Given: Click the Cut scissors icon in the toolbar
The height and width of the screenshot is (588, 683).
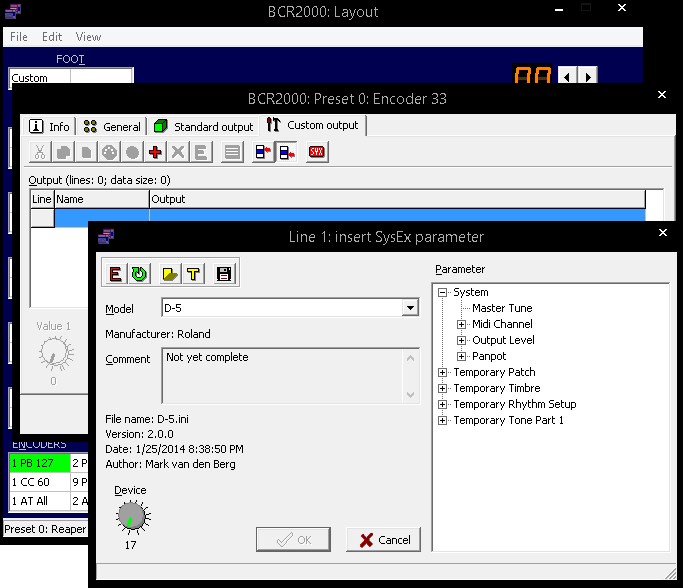Looking at the screenshot, I should [x=40, y=152].
